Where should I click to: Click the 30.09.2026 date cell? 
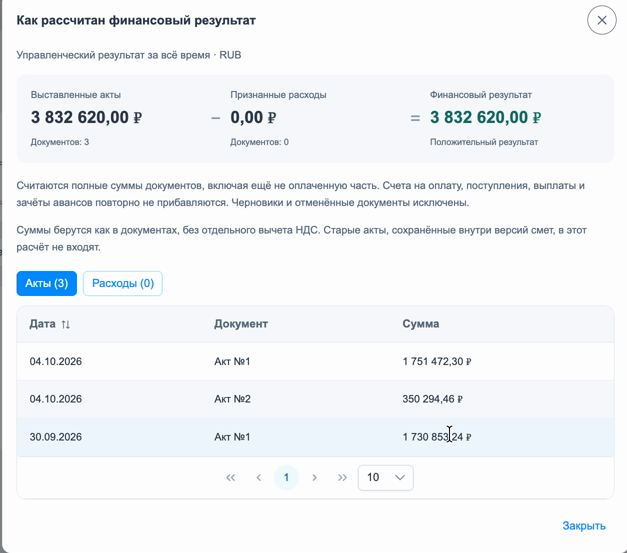click(x=56, y=437)
